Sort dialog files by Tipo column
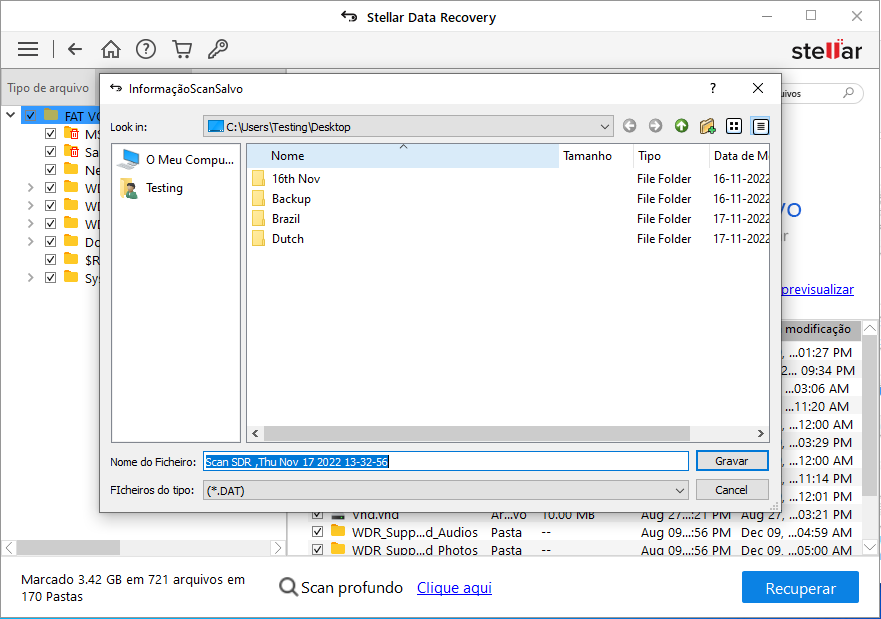 [x=671, y=156]
